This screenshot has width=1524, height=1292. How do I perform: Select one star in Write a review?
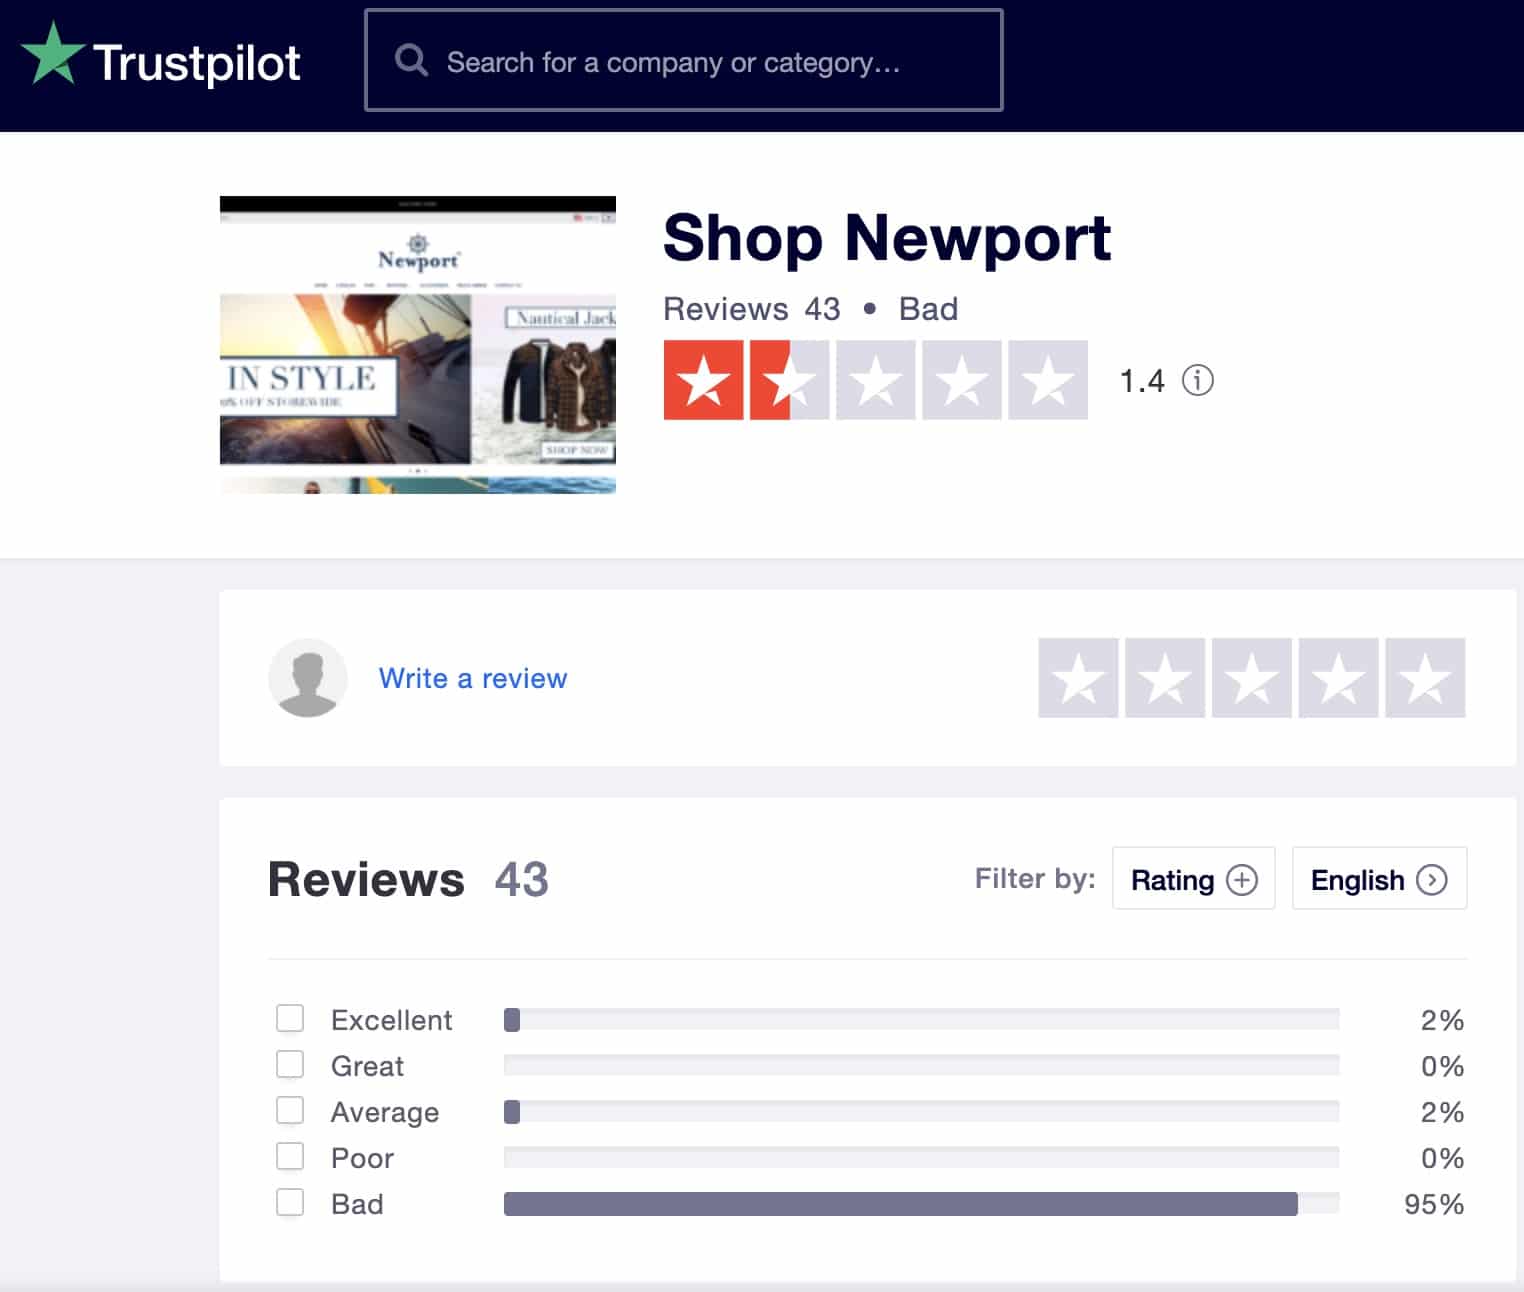(x=1078, y=678)
